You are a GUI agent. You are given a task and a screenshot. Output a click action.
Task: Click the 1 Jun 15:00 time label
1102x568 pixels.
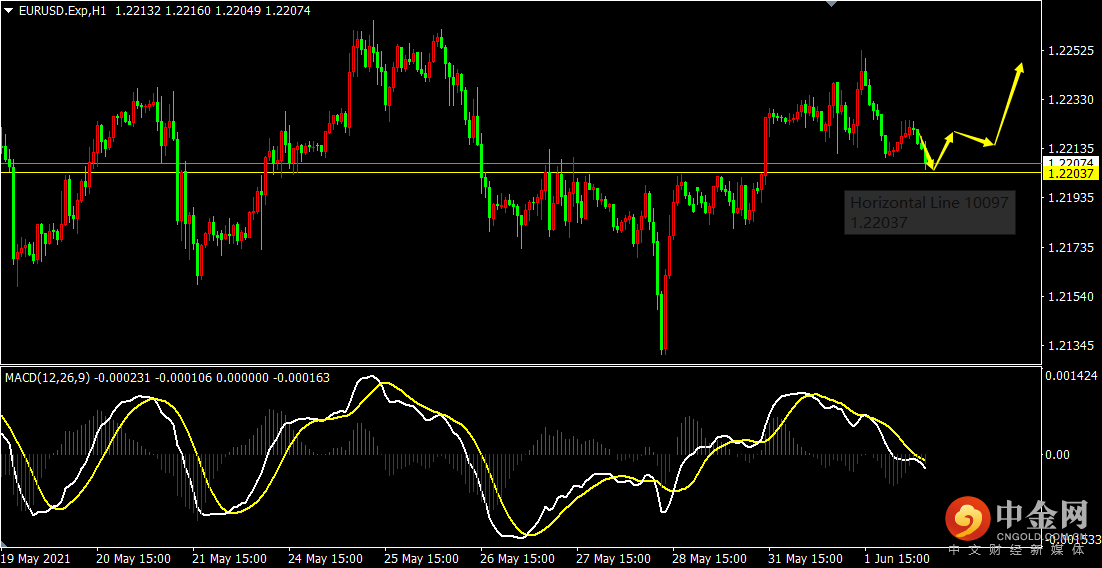click(x=897, y=558)
